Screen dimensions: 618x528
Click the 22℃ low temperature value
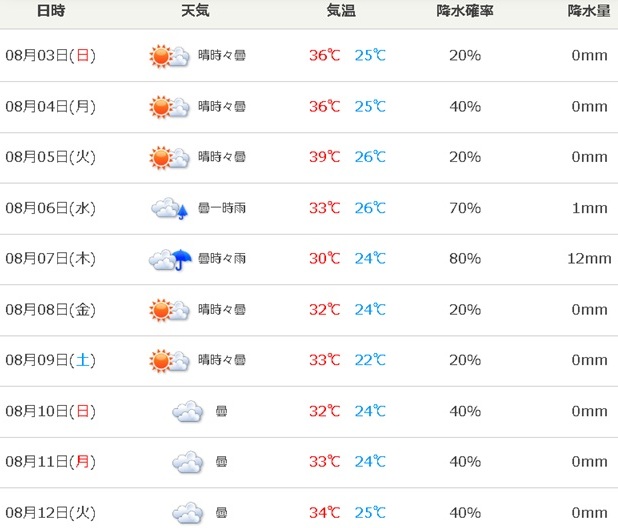coord(370,360)
